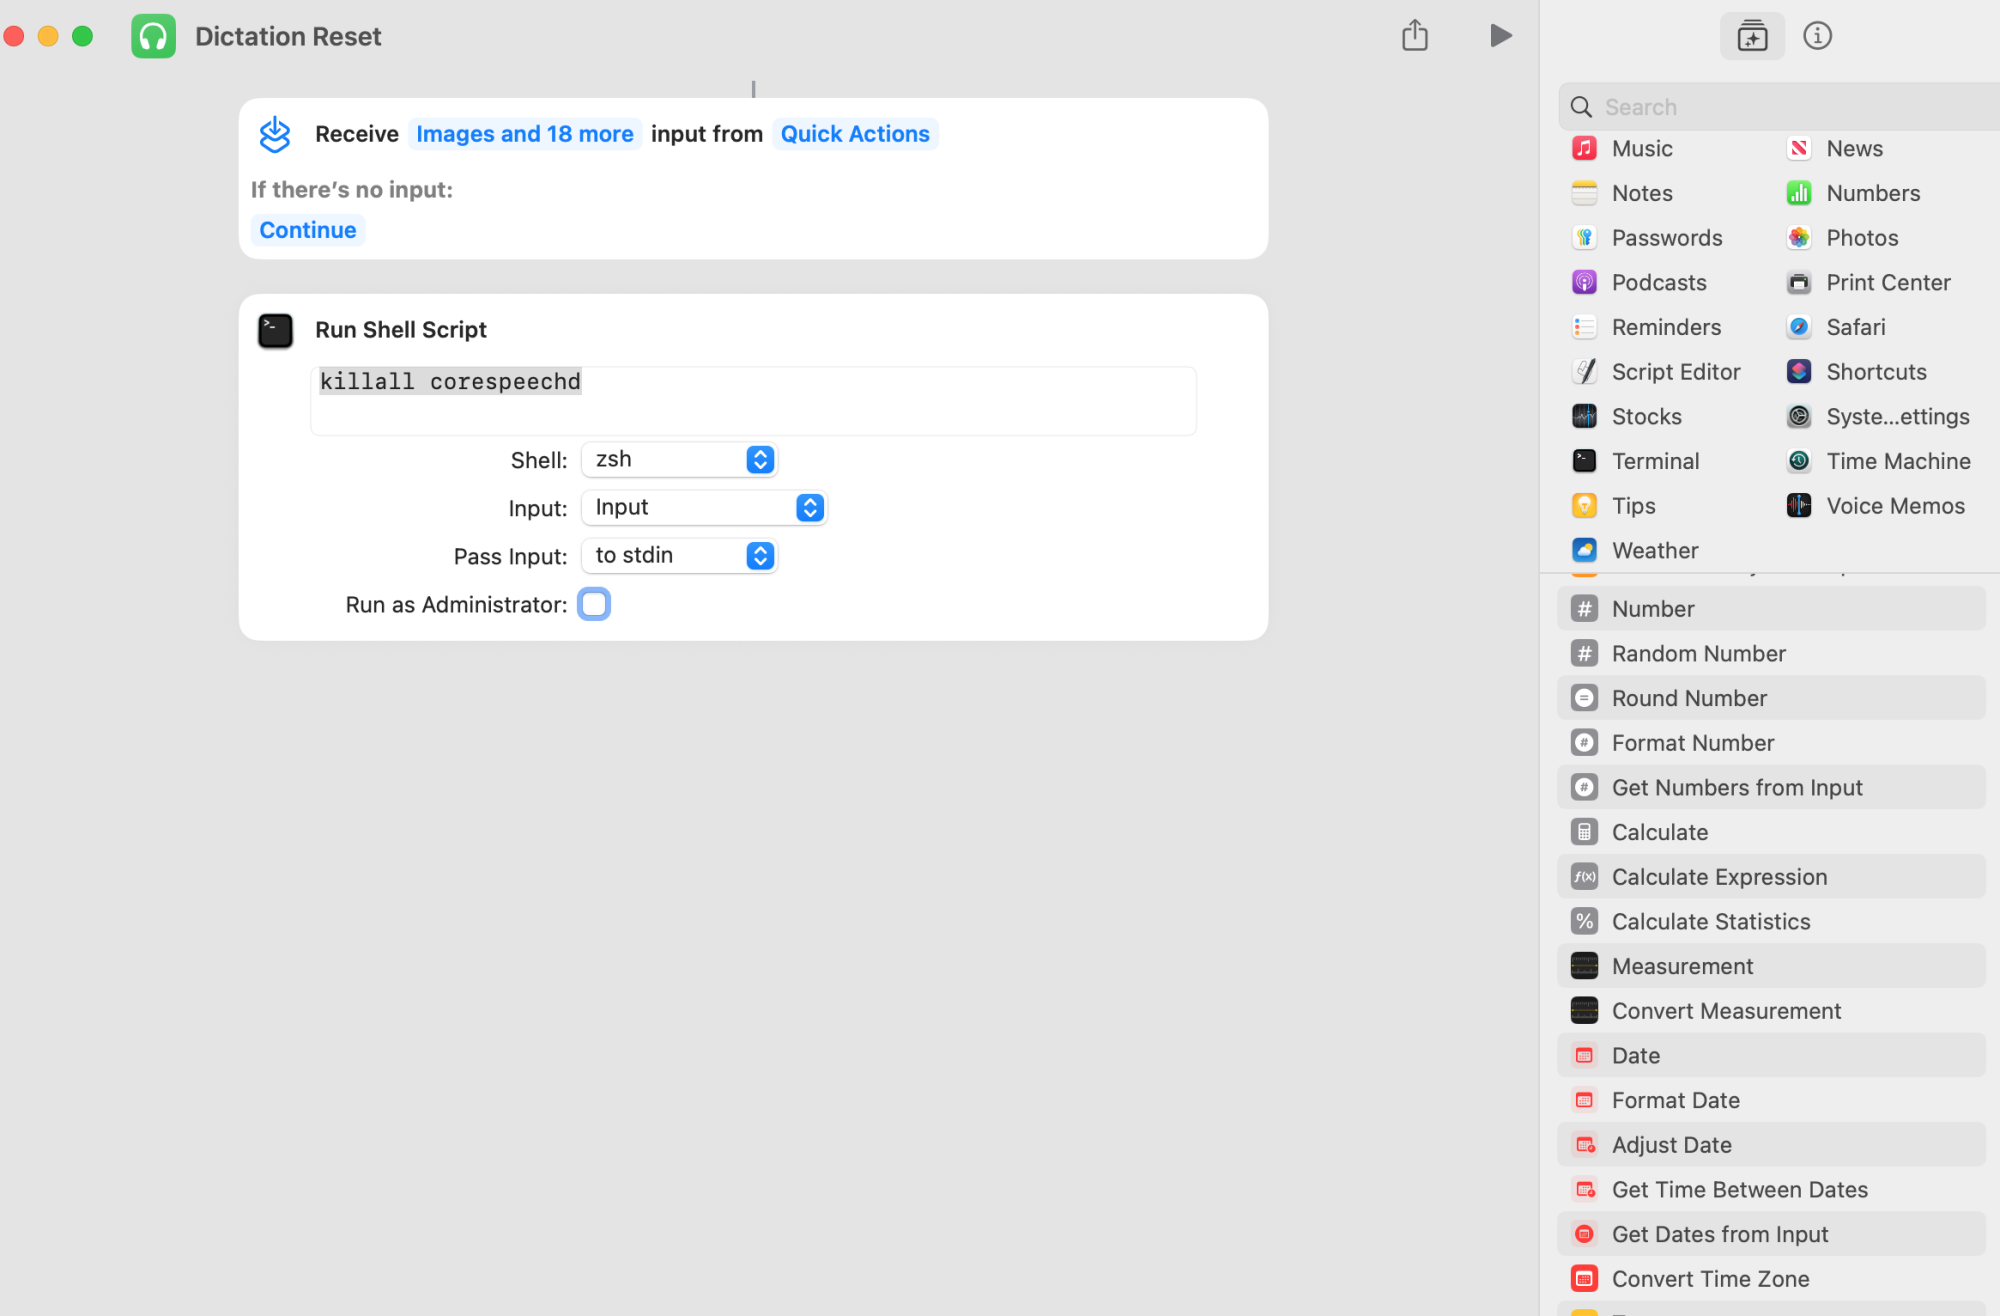Screen dimensions: 2000x1316
Task: Open the Action Library panel icon
Action: tap(1751, 36)
